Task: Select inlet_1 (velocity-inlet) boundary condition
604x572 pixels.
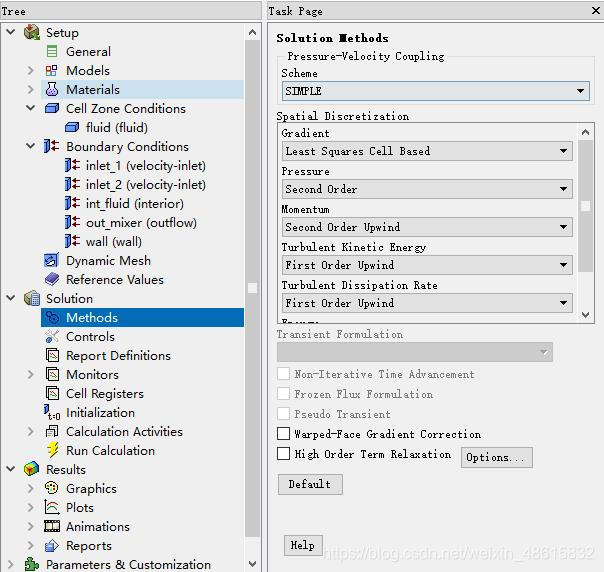Action: [145, 166]
